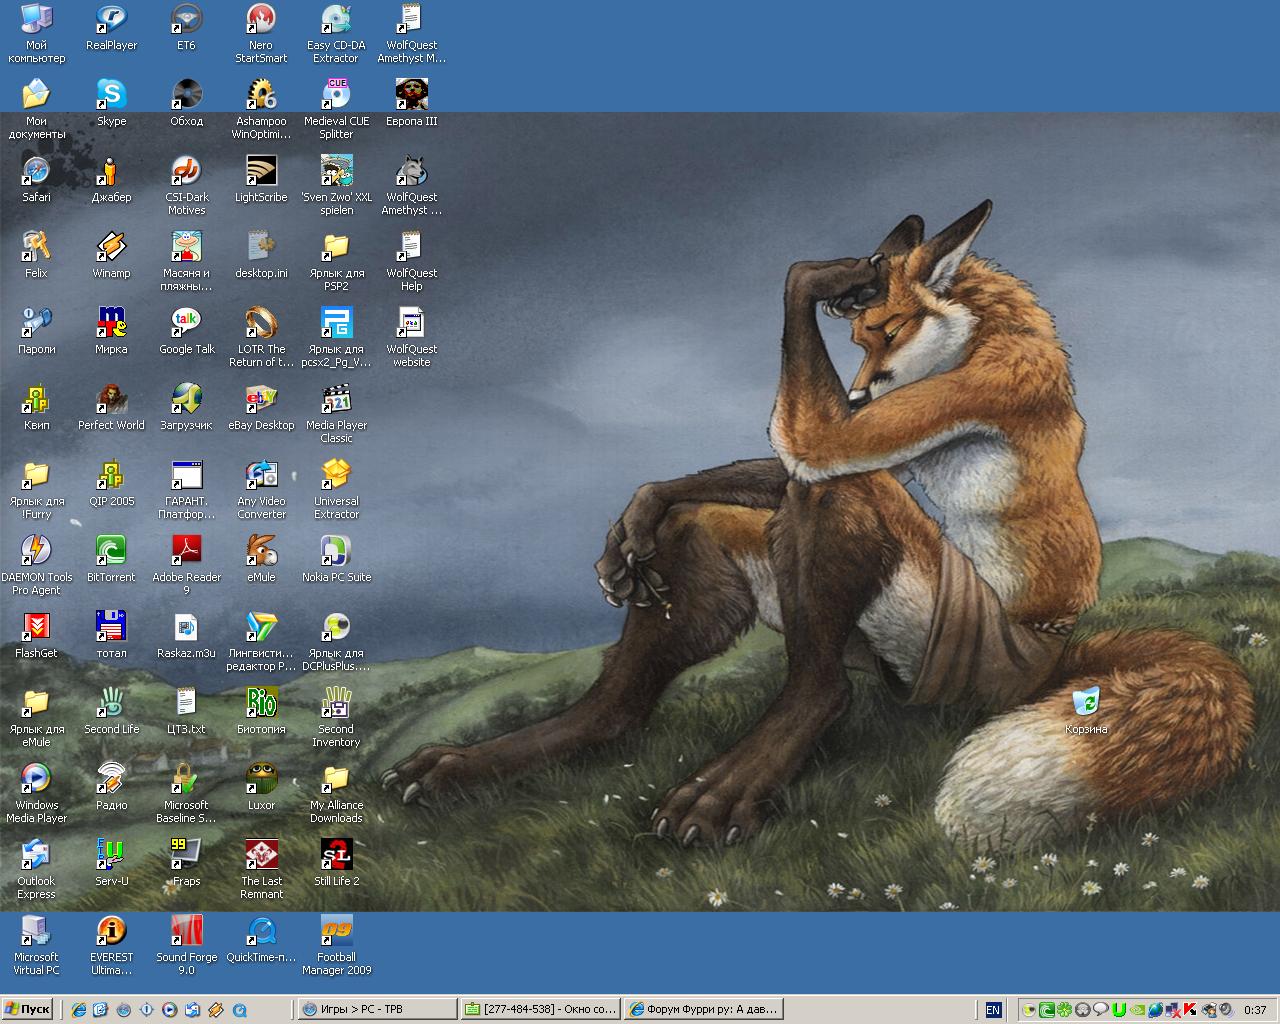Viewport: 1280px width, 1024px height.
Task: Launch Nero StartSmart shortcut
Action: (261, 20)
